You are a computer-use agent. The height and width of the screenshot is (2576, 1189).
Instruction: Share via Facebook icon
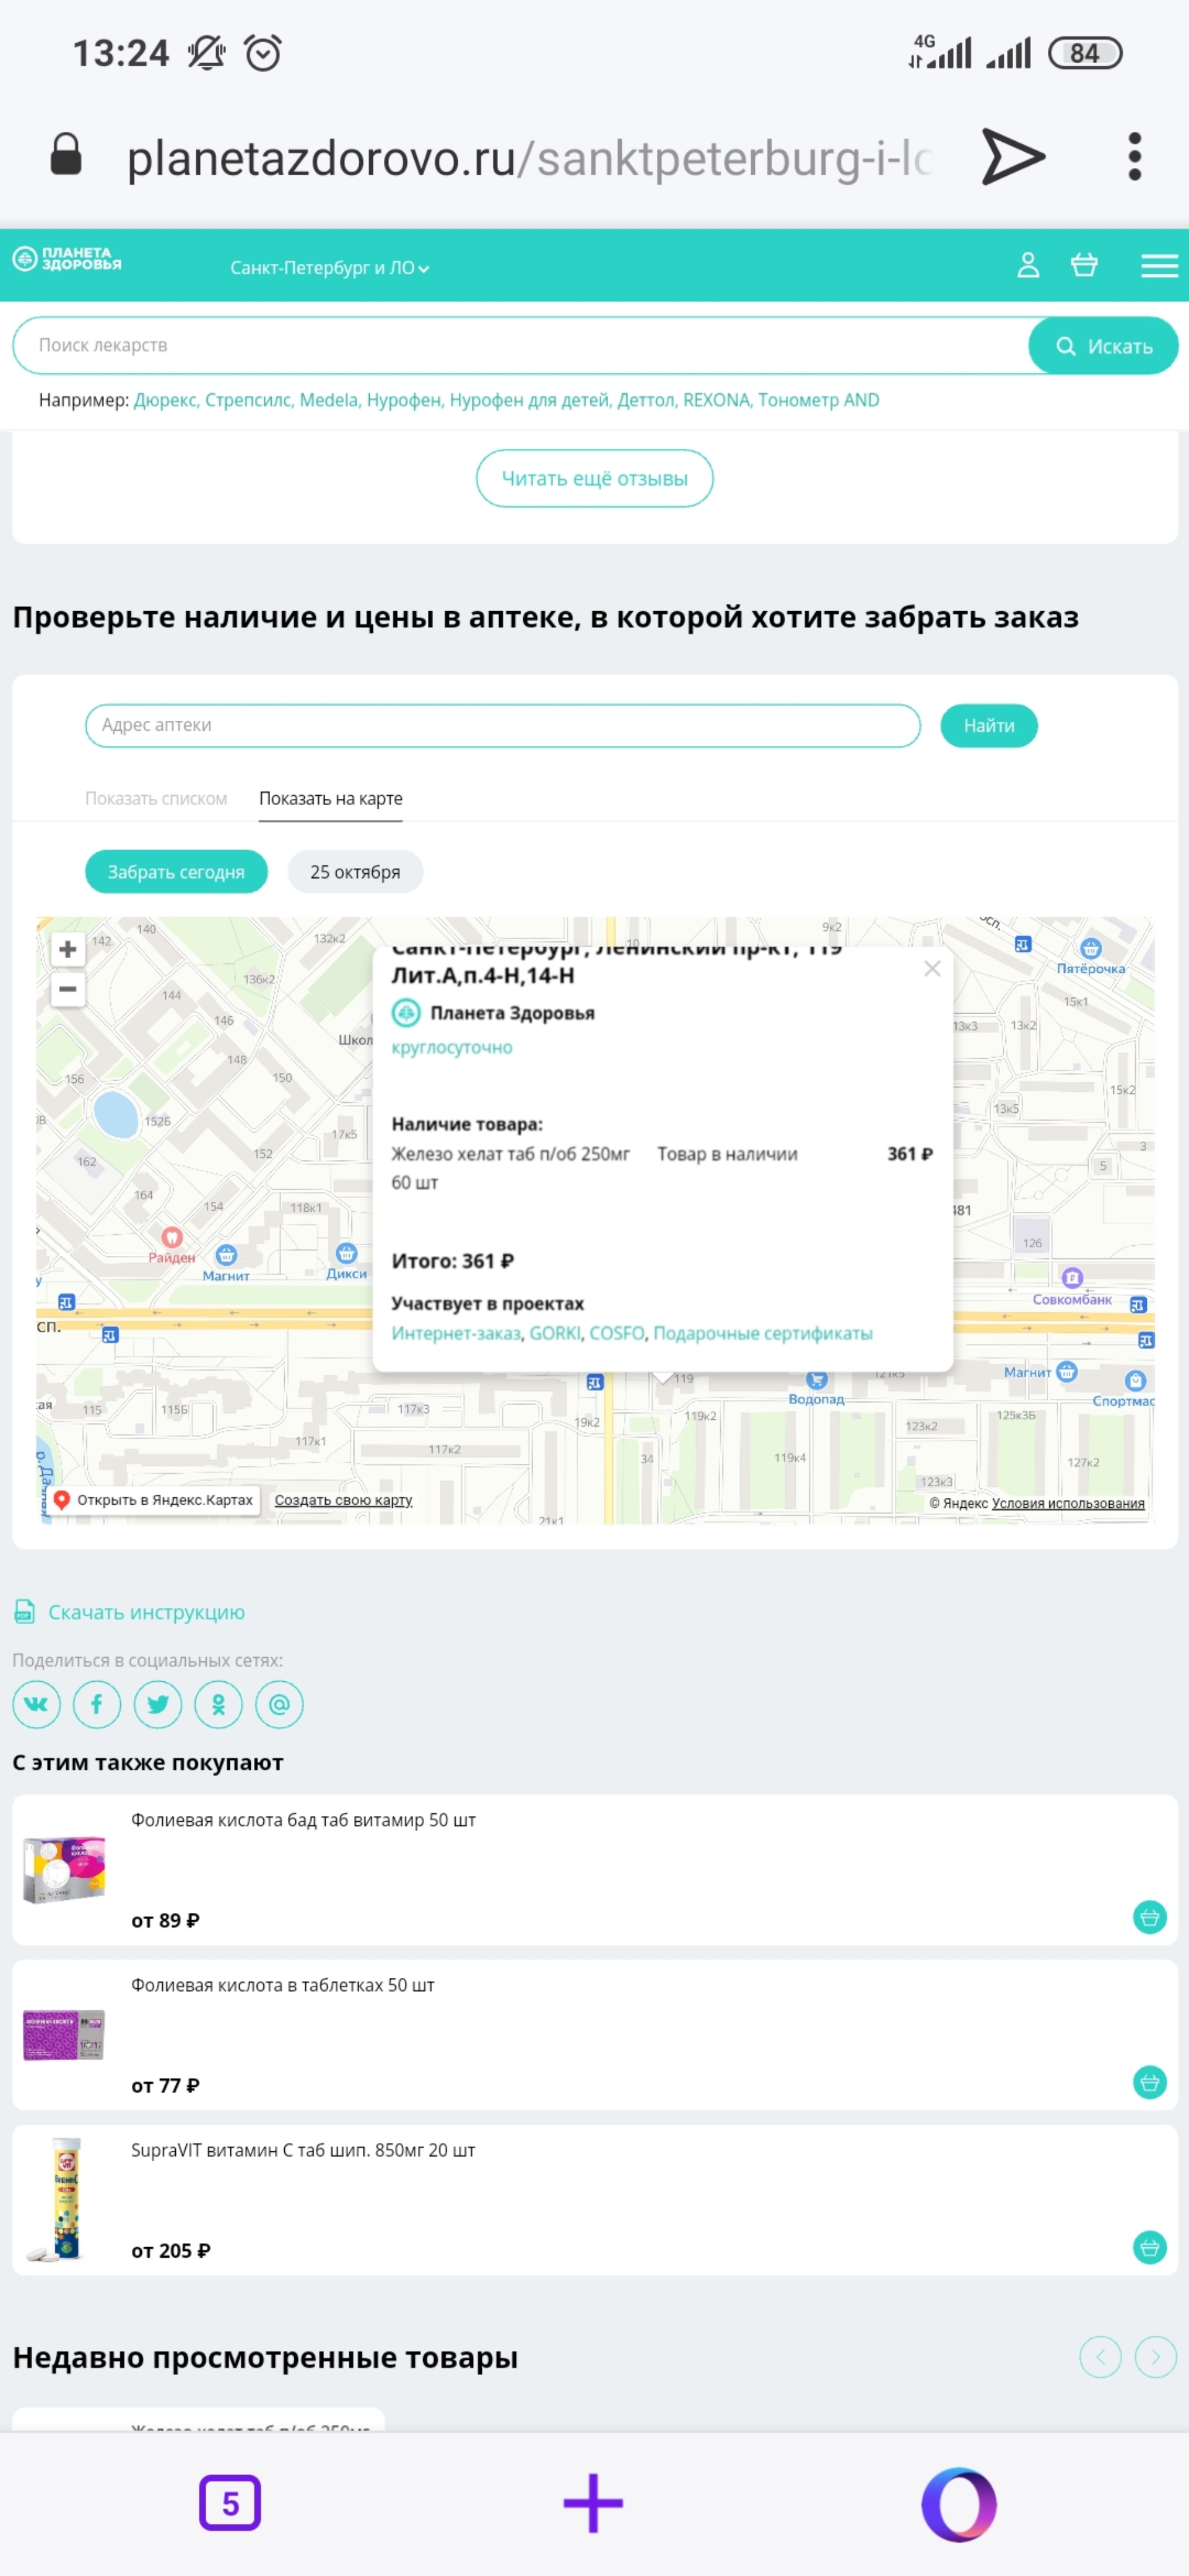click(97, 1704)
